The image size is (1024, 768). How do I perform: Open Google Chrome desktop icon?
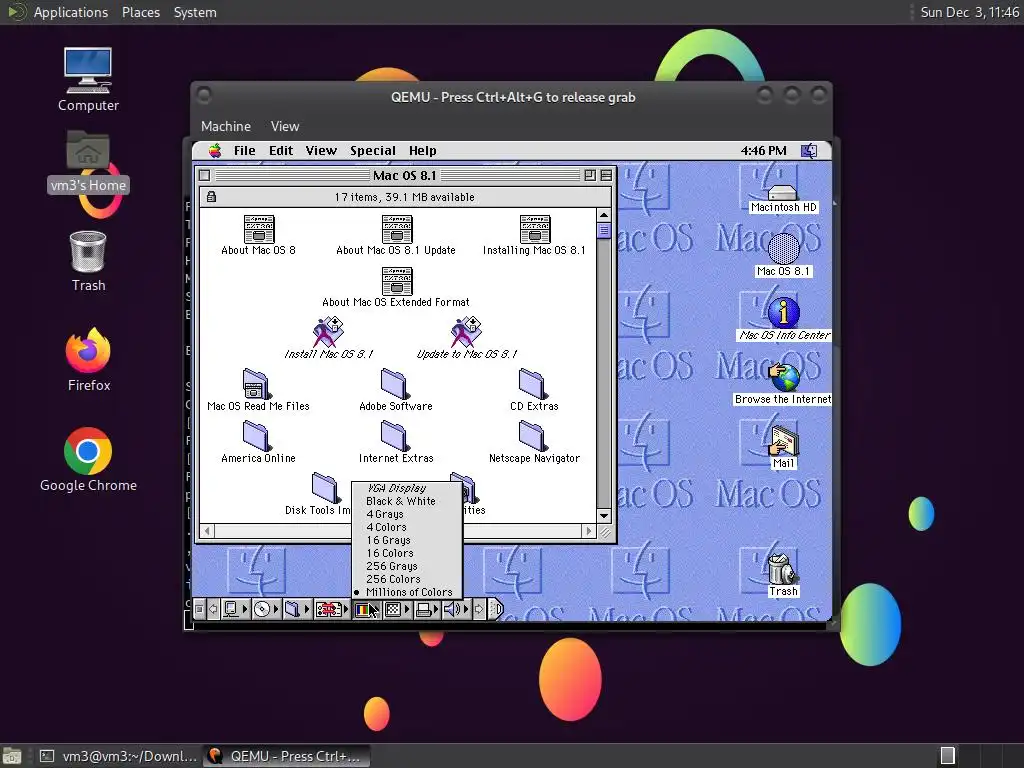point(88,451)
